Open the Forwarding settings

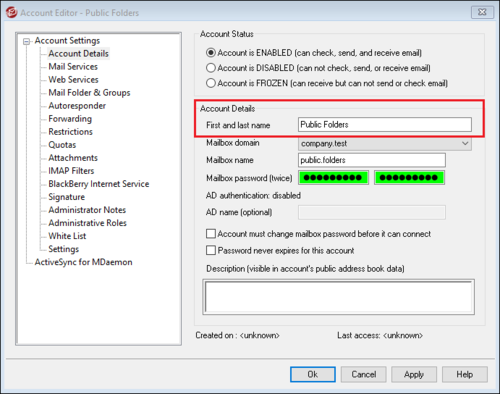click(70, 119)
